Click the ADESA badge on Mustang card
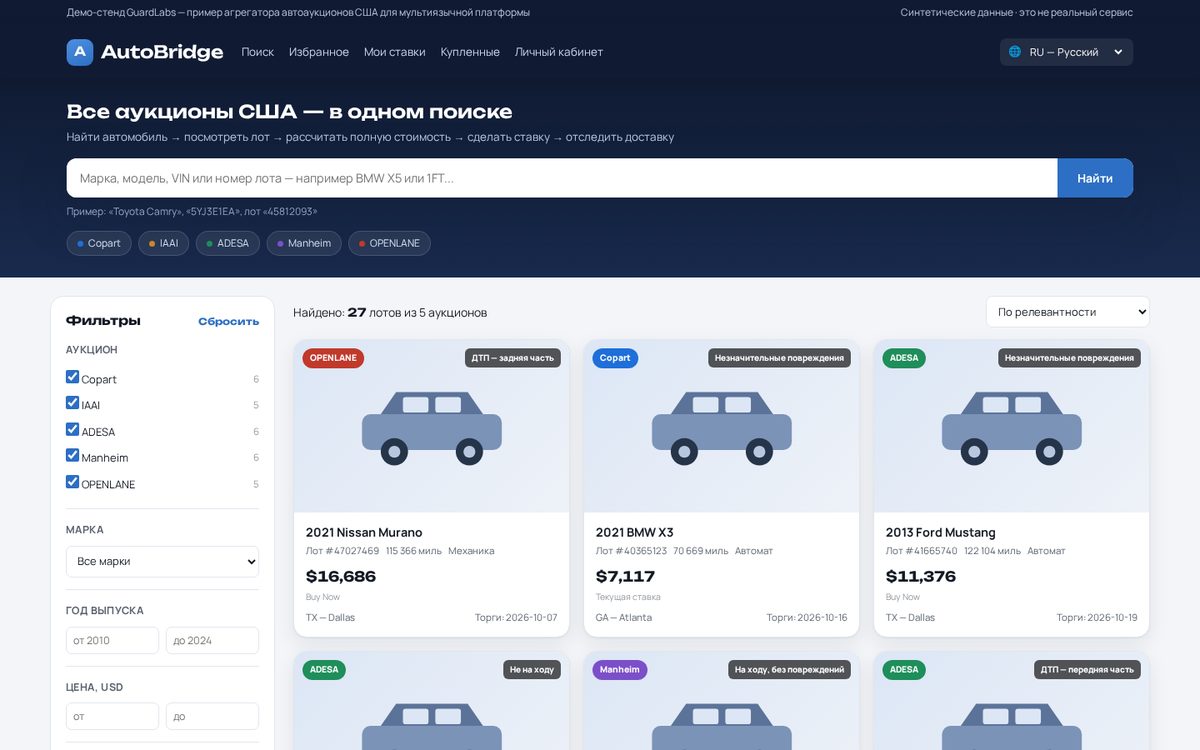Viewport: 1200px width, 750px height. [x=904, y=358]
